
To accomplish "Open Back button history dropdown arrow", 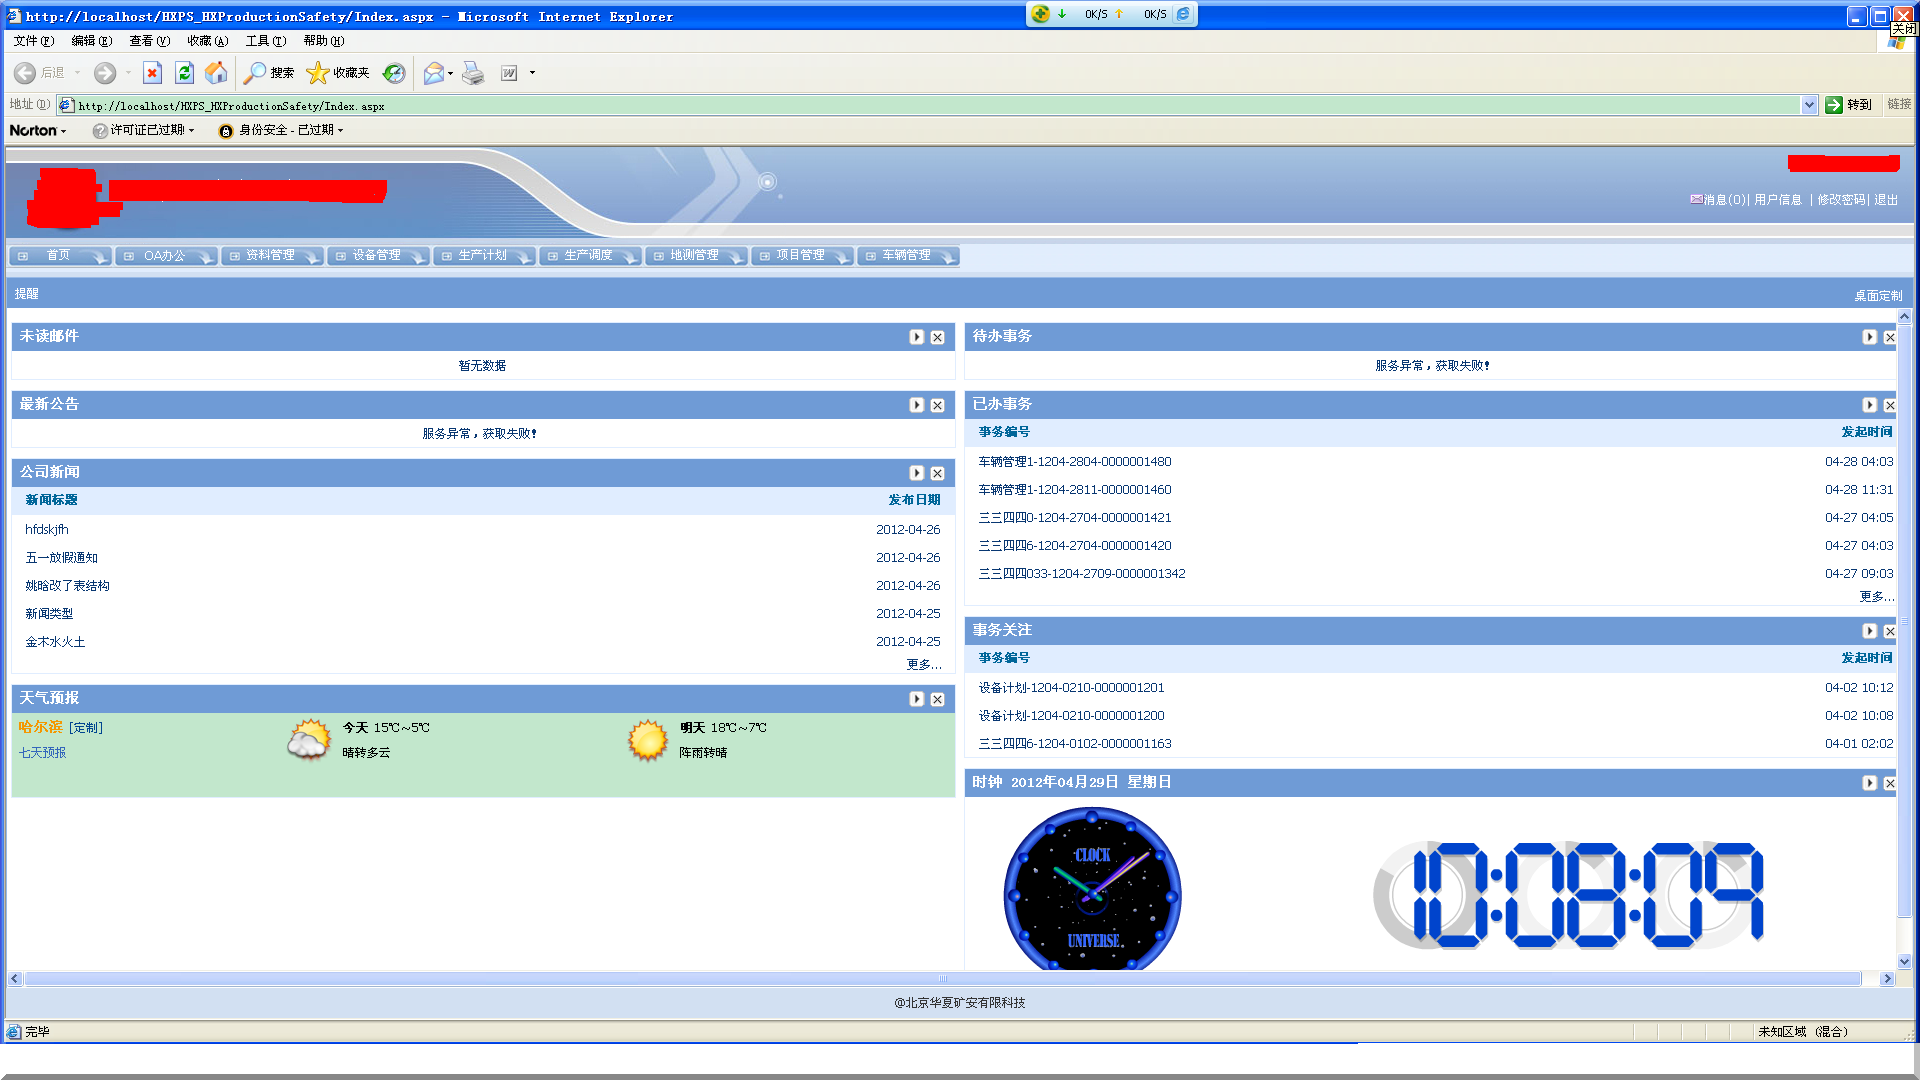I will pos(77,73).
